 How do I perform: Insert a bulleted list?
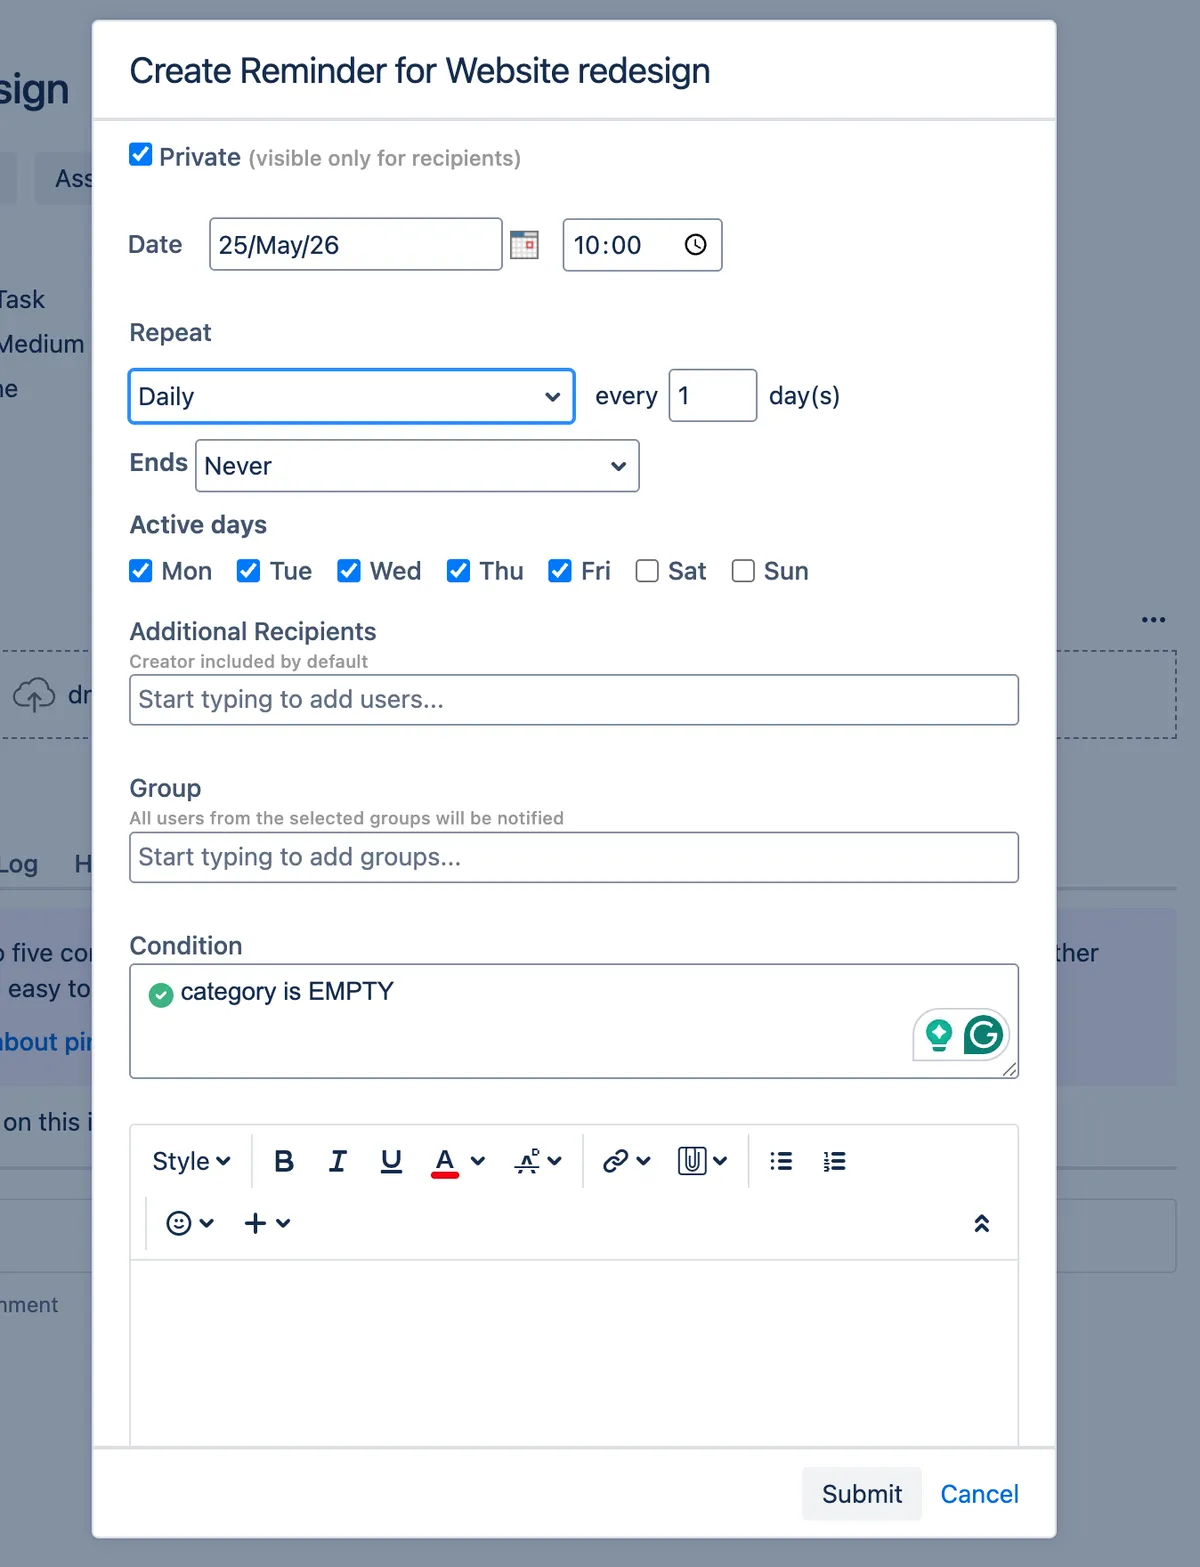pos(781,1161)
